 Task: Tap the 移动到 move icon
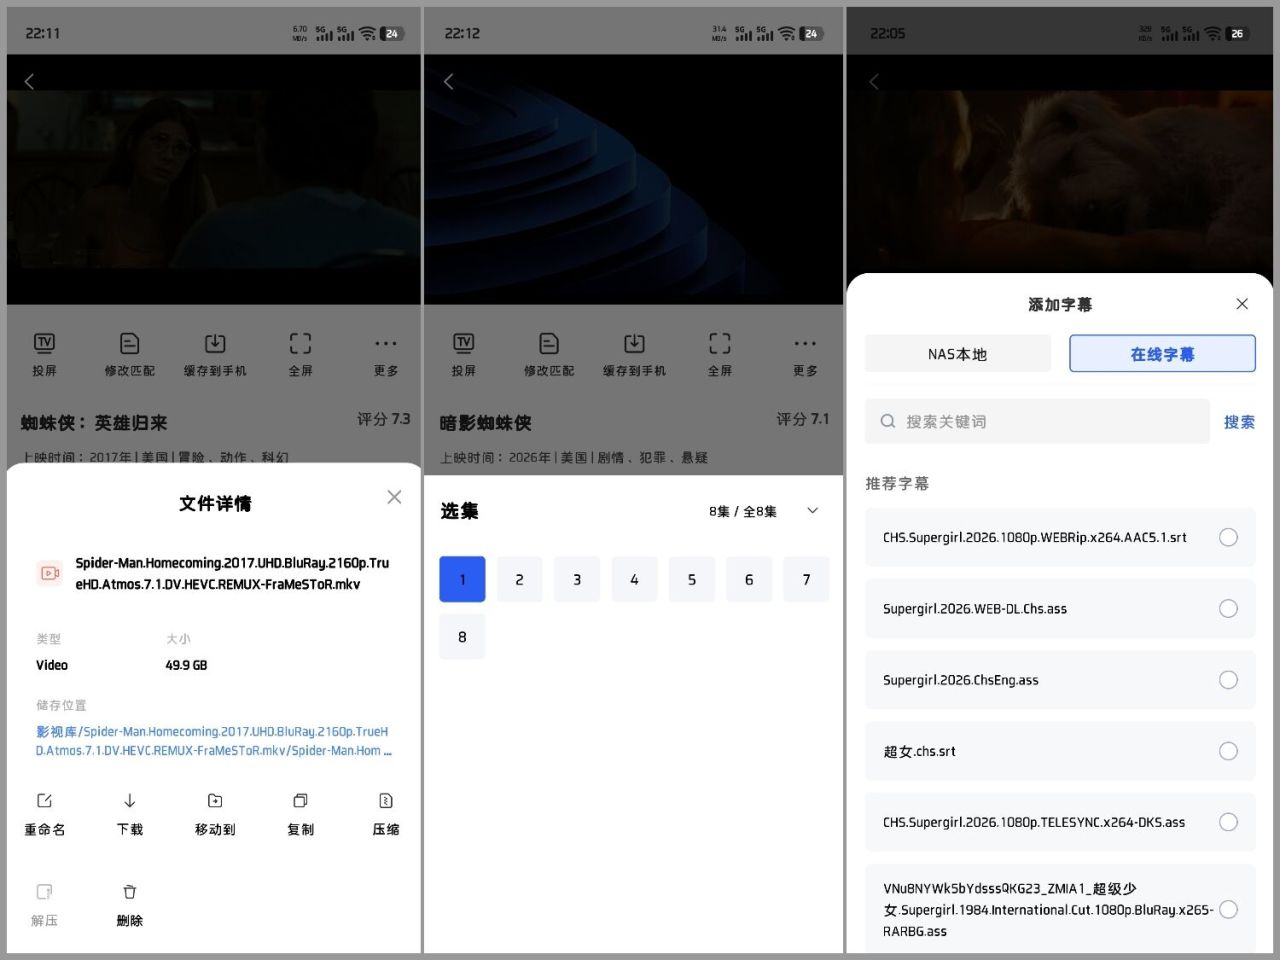click(215, 801)
